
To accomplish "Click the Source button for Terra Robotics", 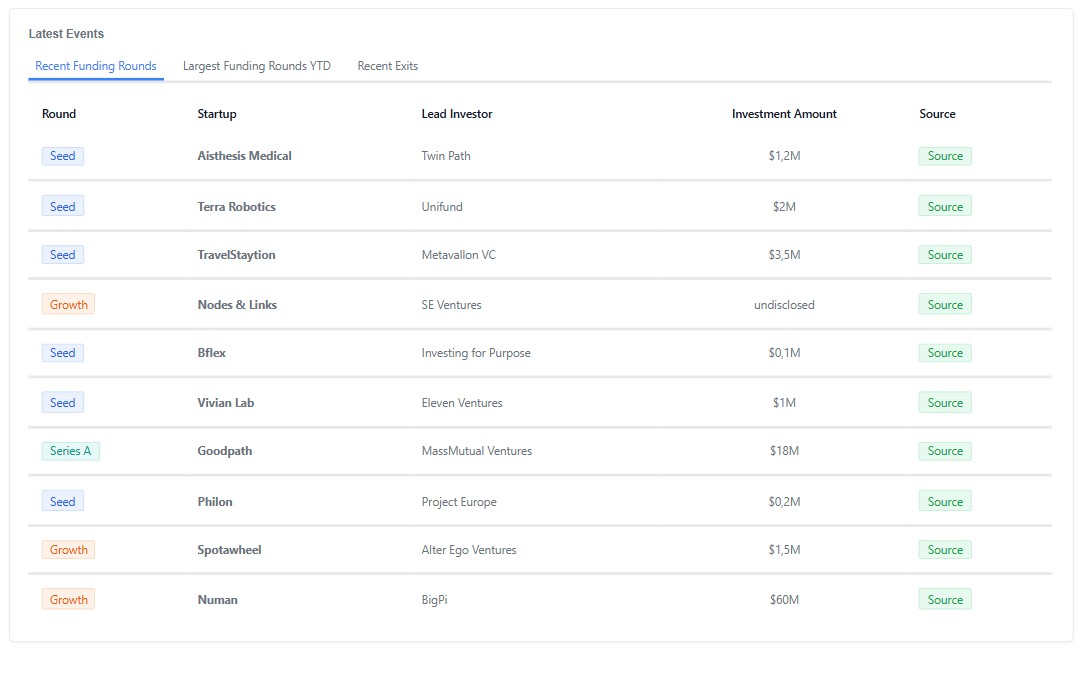I will coord(945,207).
